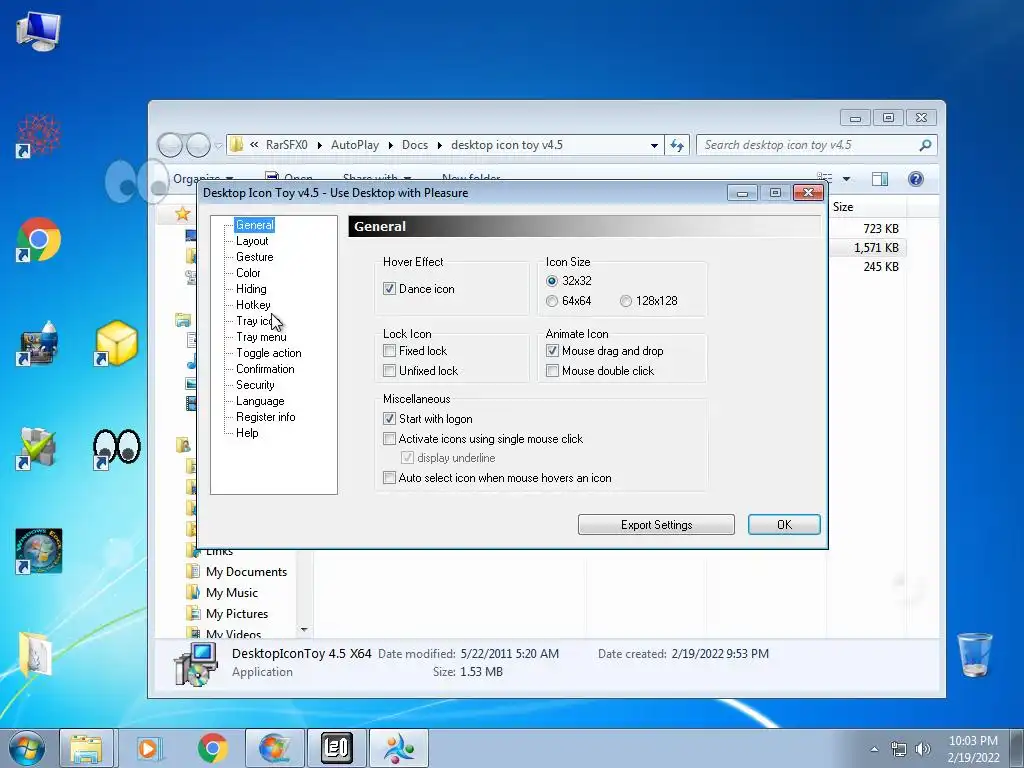The image size is (1024, 768).
Task: Enable the Unfixed lock checkbox
Action: tap(389, 371)
